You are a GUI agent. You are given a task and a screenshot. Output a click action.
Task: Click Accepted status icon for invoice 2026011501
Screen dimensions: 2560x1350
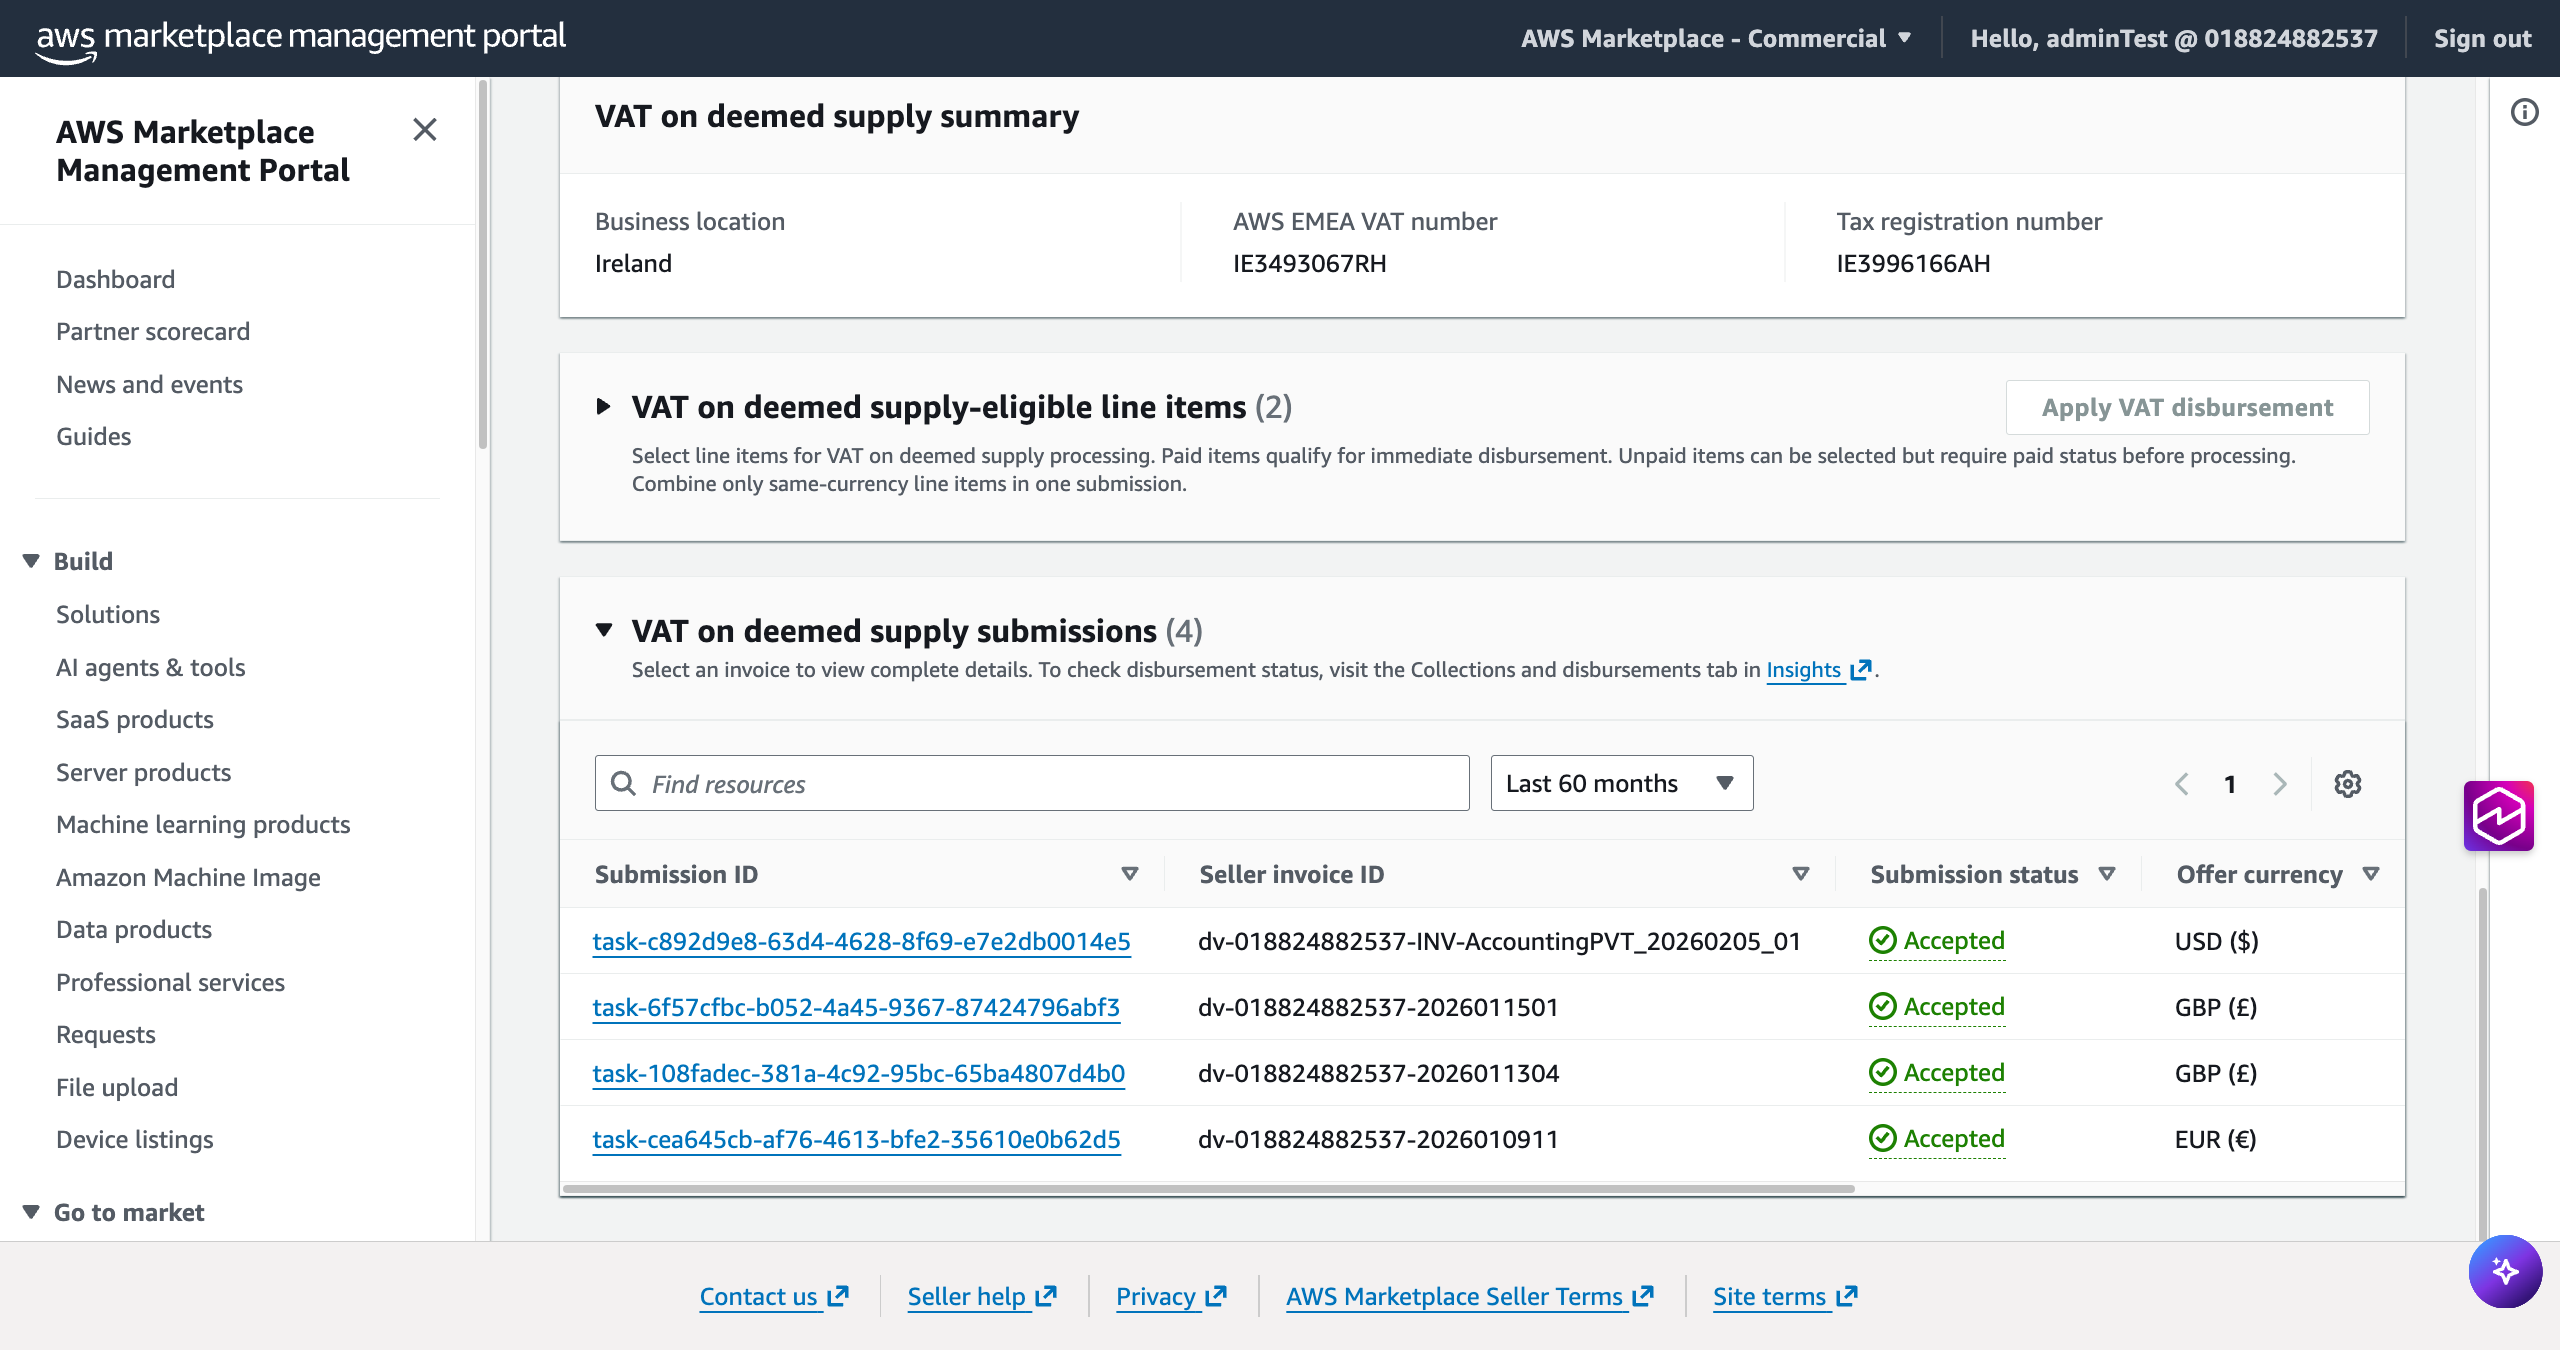point(1883,1006)
